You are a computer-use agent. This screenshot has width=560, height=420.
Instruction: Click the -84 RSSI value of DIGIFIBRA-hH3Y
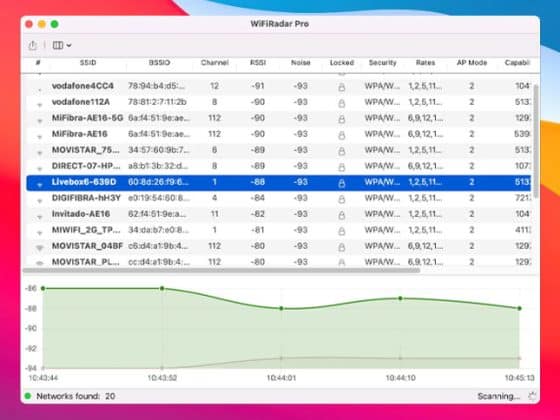[x=258, y=198]
